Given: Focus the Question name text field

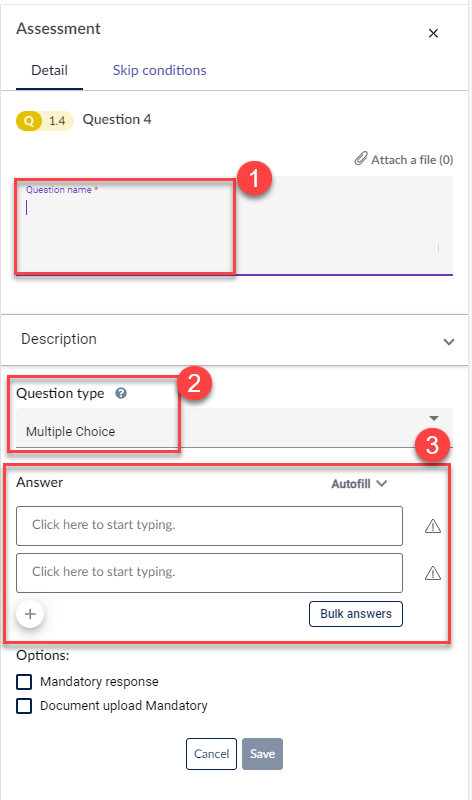Looking at the screenshot, I should [234, 226].
